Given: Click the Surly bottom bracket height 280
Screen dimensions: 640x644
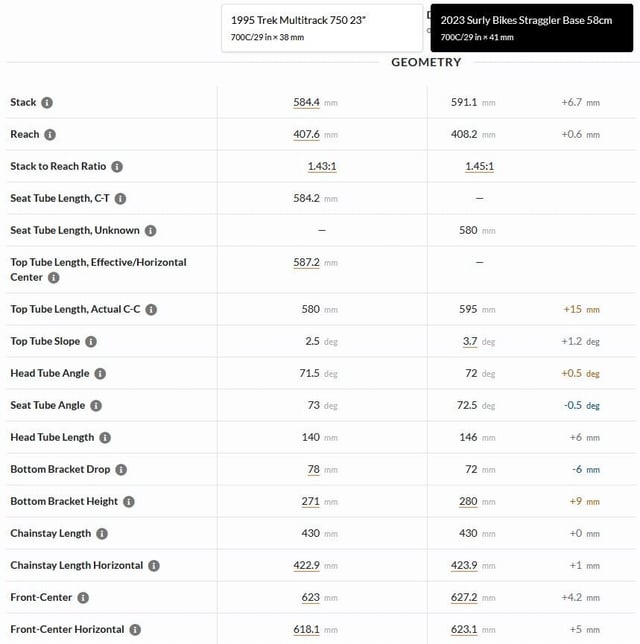Looking at the screenshot, I should pyautogui.click(x=468, y=501).
